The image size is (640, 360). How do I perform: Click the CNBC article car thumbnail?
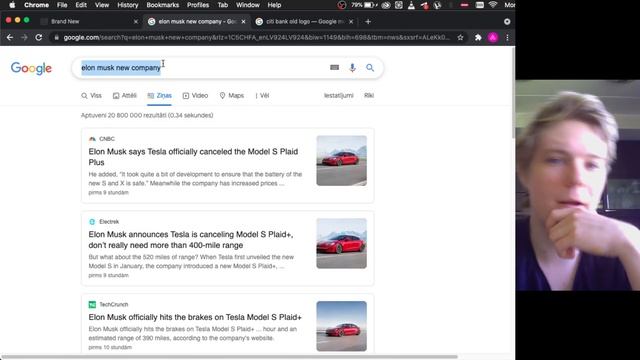[x=342, y=161]
